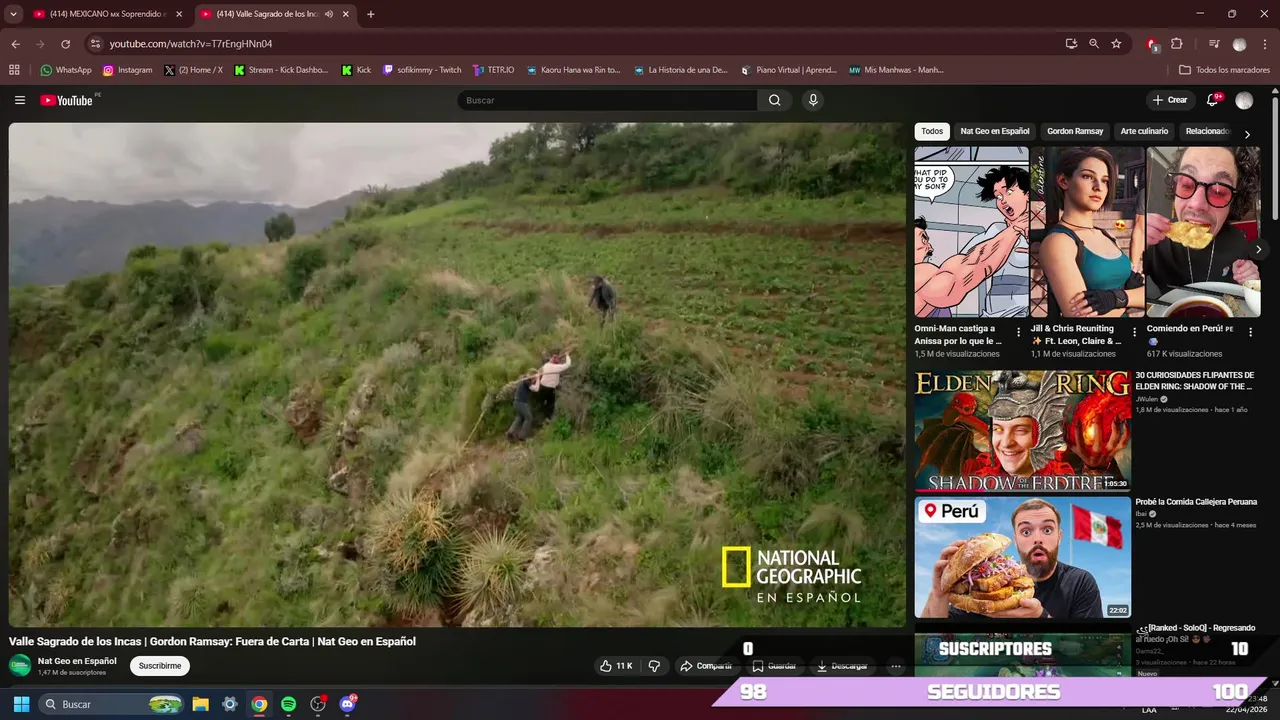Select the Arte culinario filter chip
Screen dimensions: 1280x720
[x=1144, y=131]
